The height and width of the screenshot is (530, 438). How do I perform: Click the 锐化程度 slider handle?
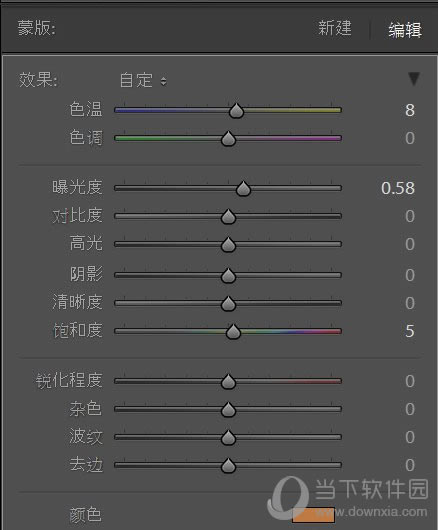click(228, 382)
